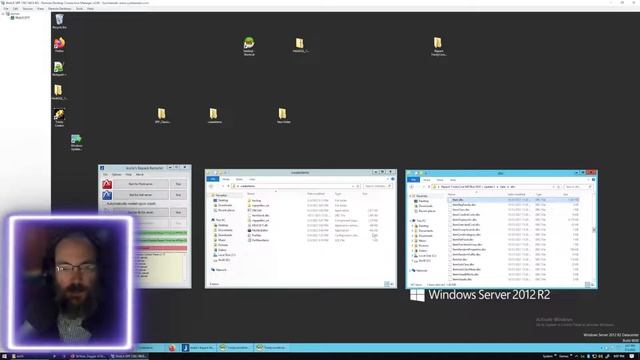
Task: Select Recent places in active Explorer sidebar
Action: (427, 211)
